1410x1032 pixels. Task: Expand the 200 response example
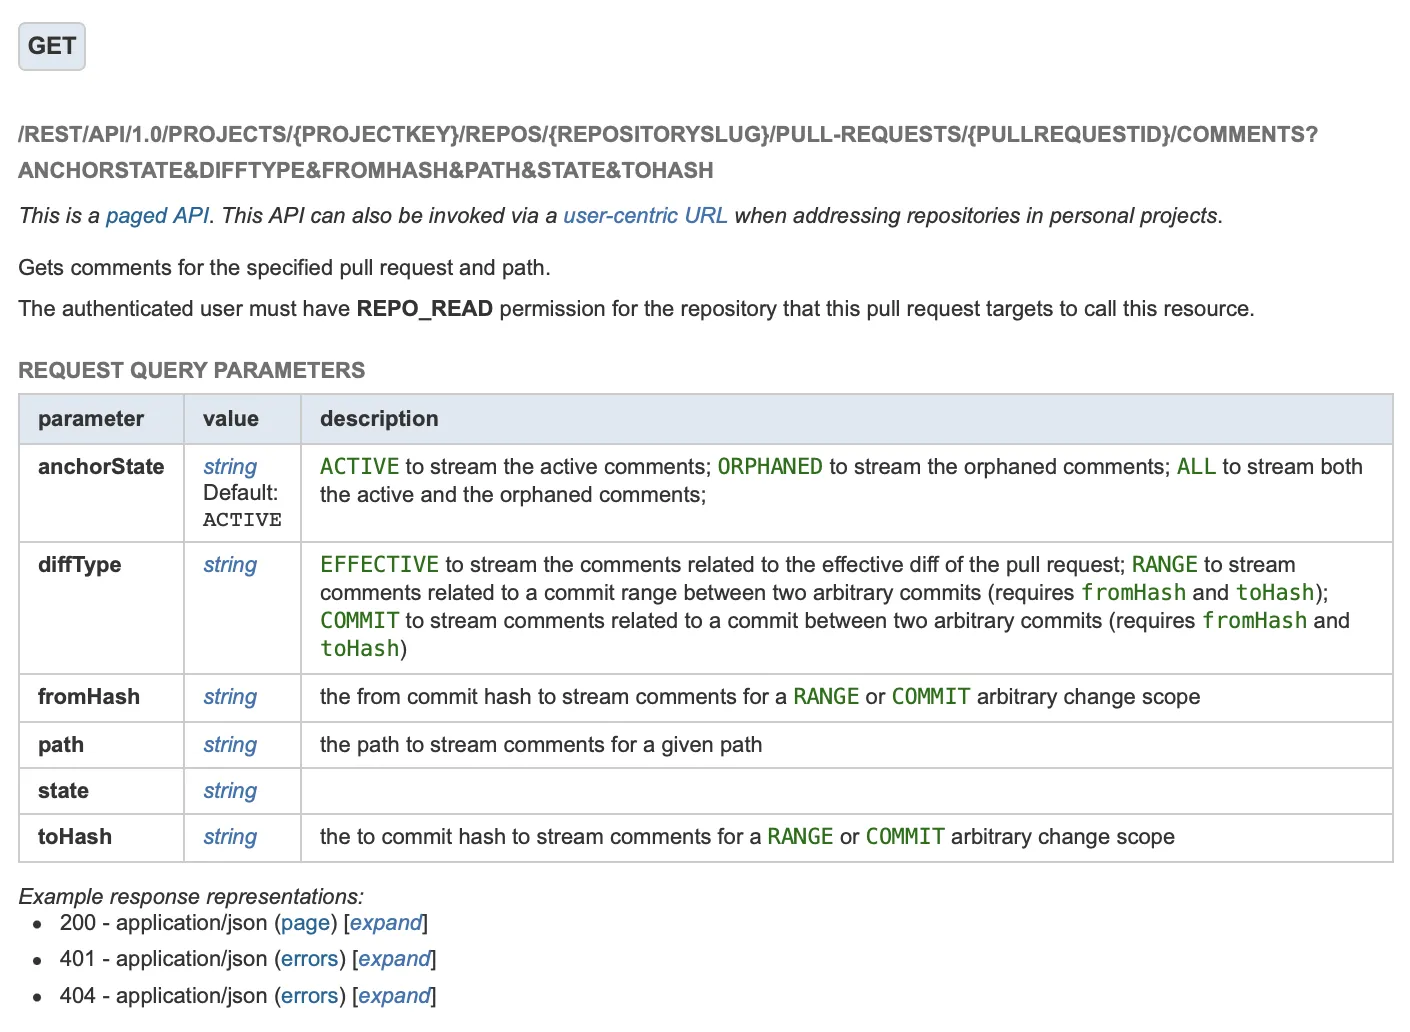pos(385,923)
